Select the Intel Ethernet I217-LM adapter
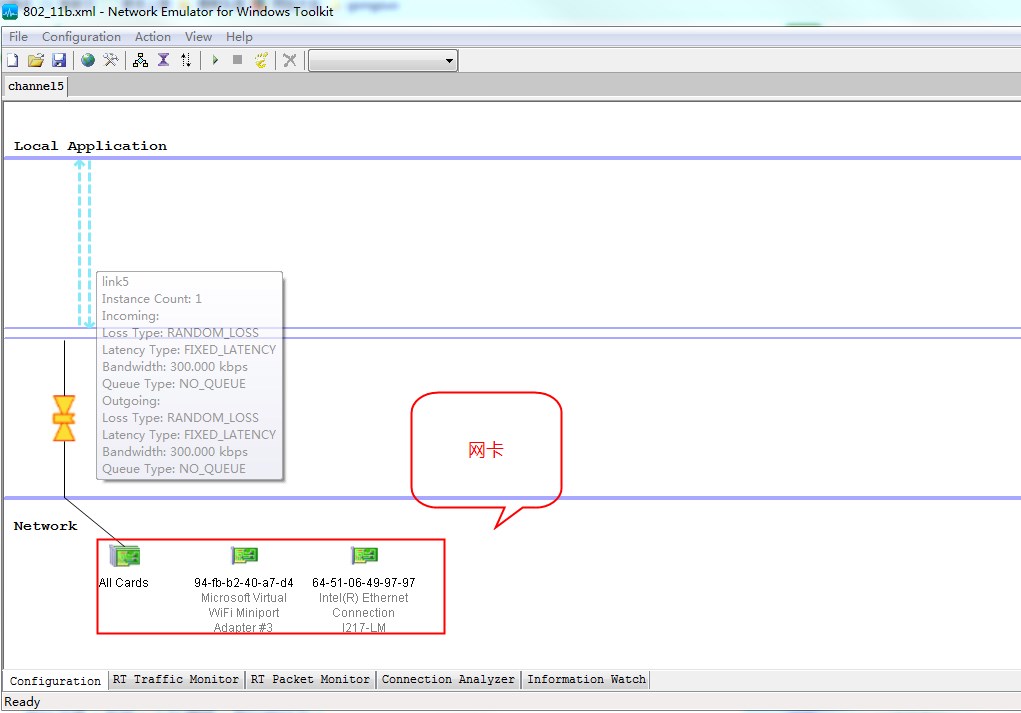 (364, 555)
